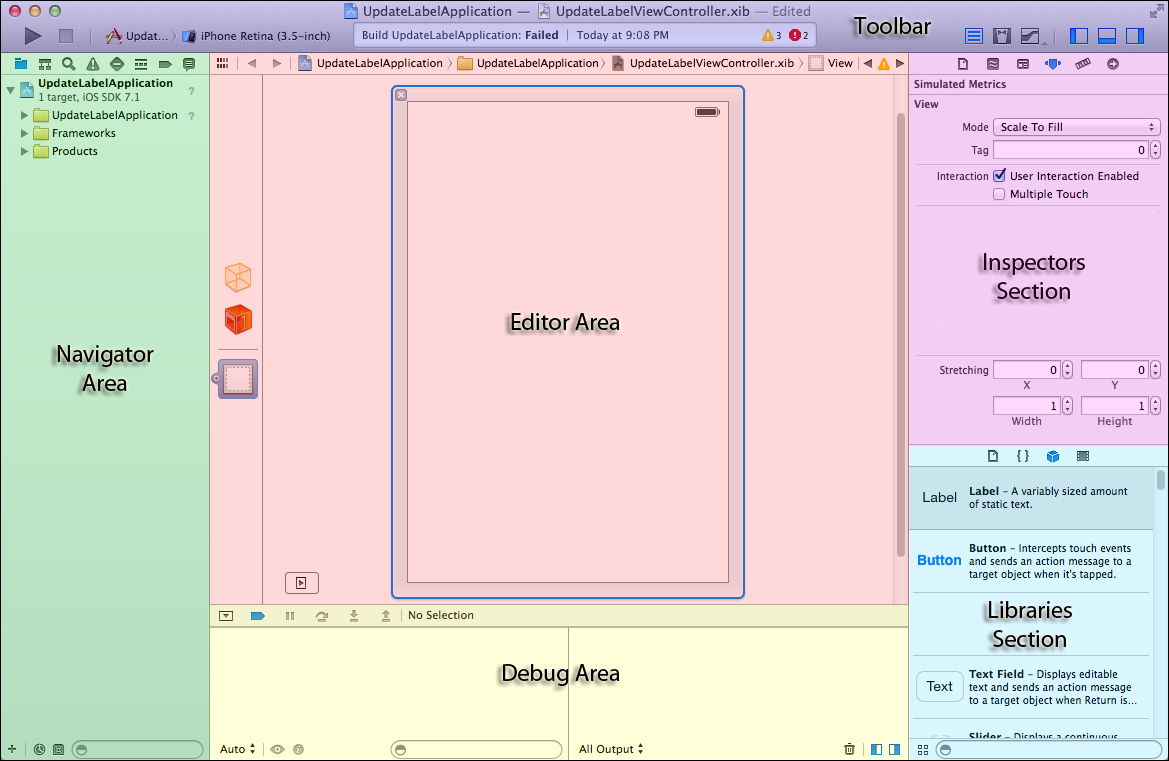The width and height of the screenshot is (1169, 761).
Task: Select the Size inspector ruler icon
Action: pos(1083,63)
